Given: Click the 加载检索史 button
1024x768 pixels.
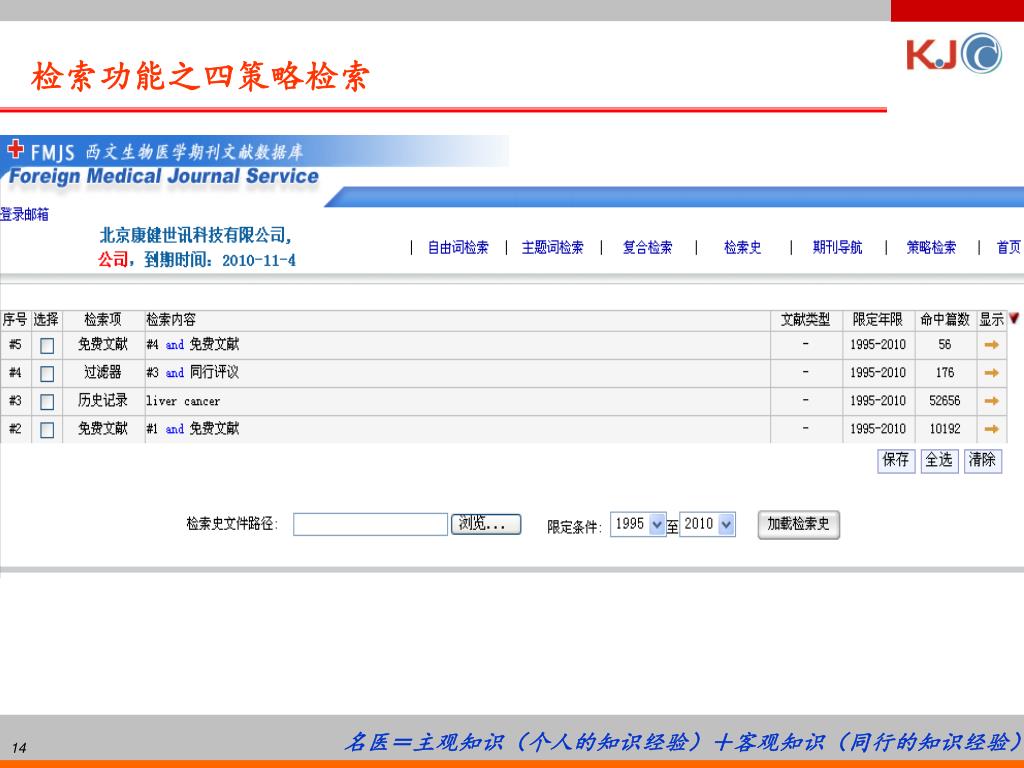Looking at the screenshot, I should point(798,524).
